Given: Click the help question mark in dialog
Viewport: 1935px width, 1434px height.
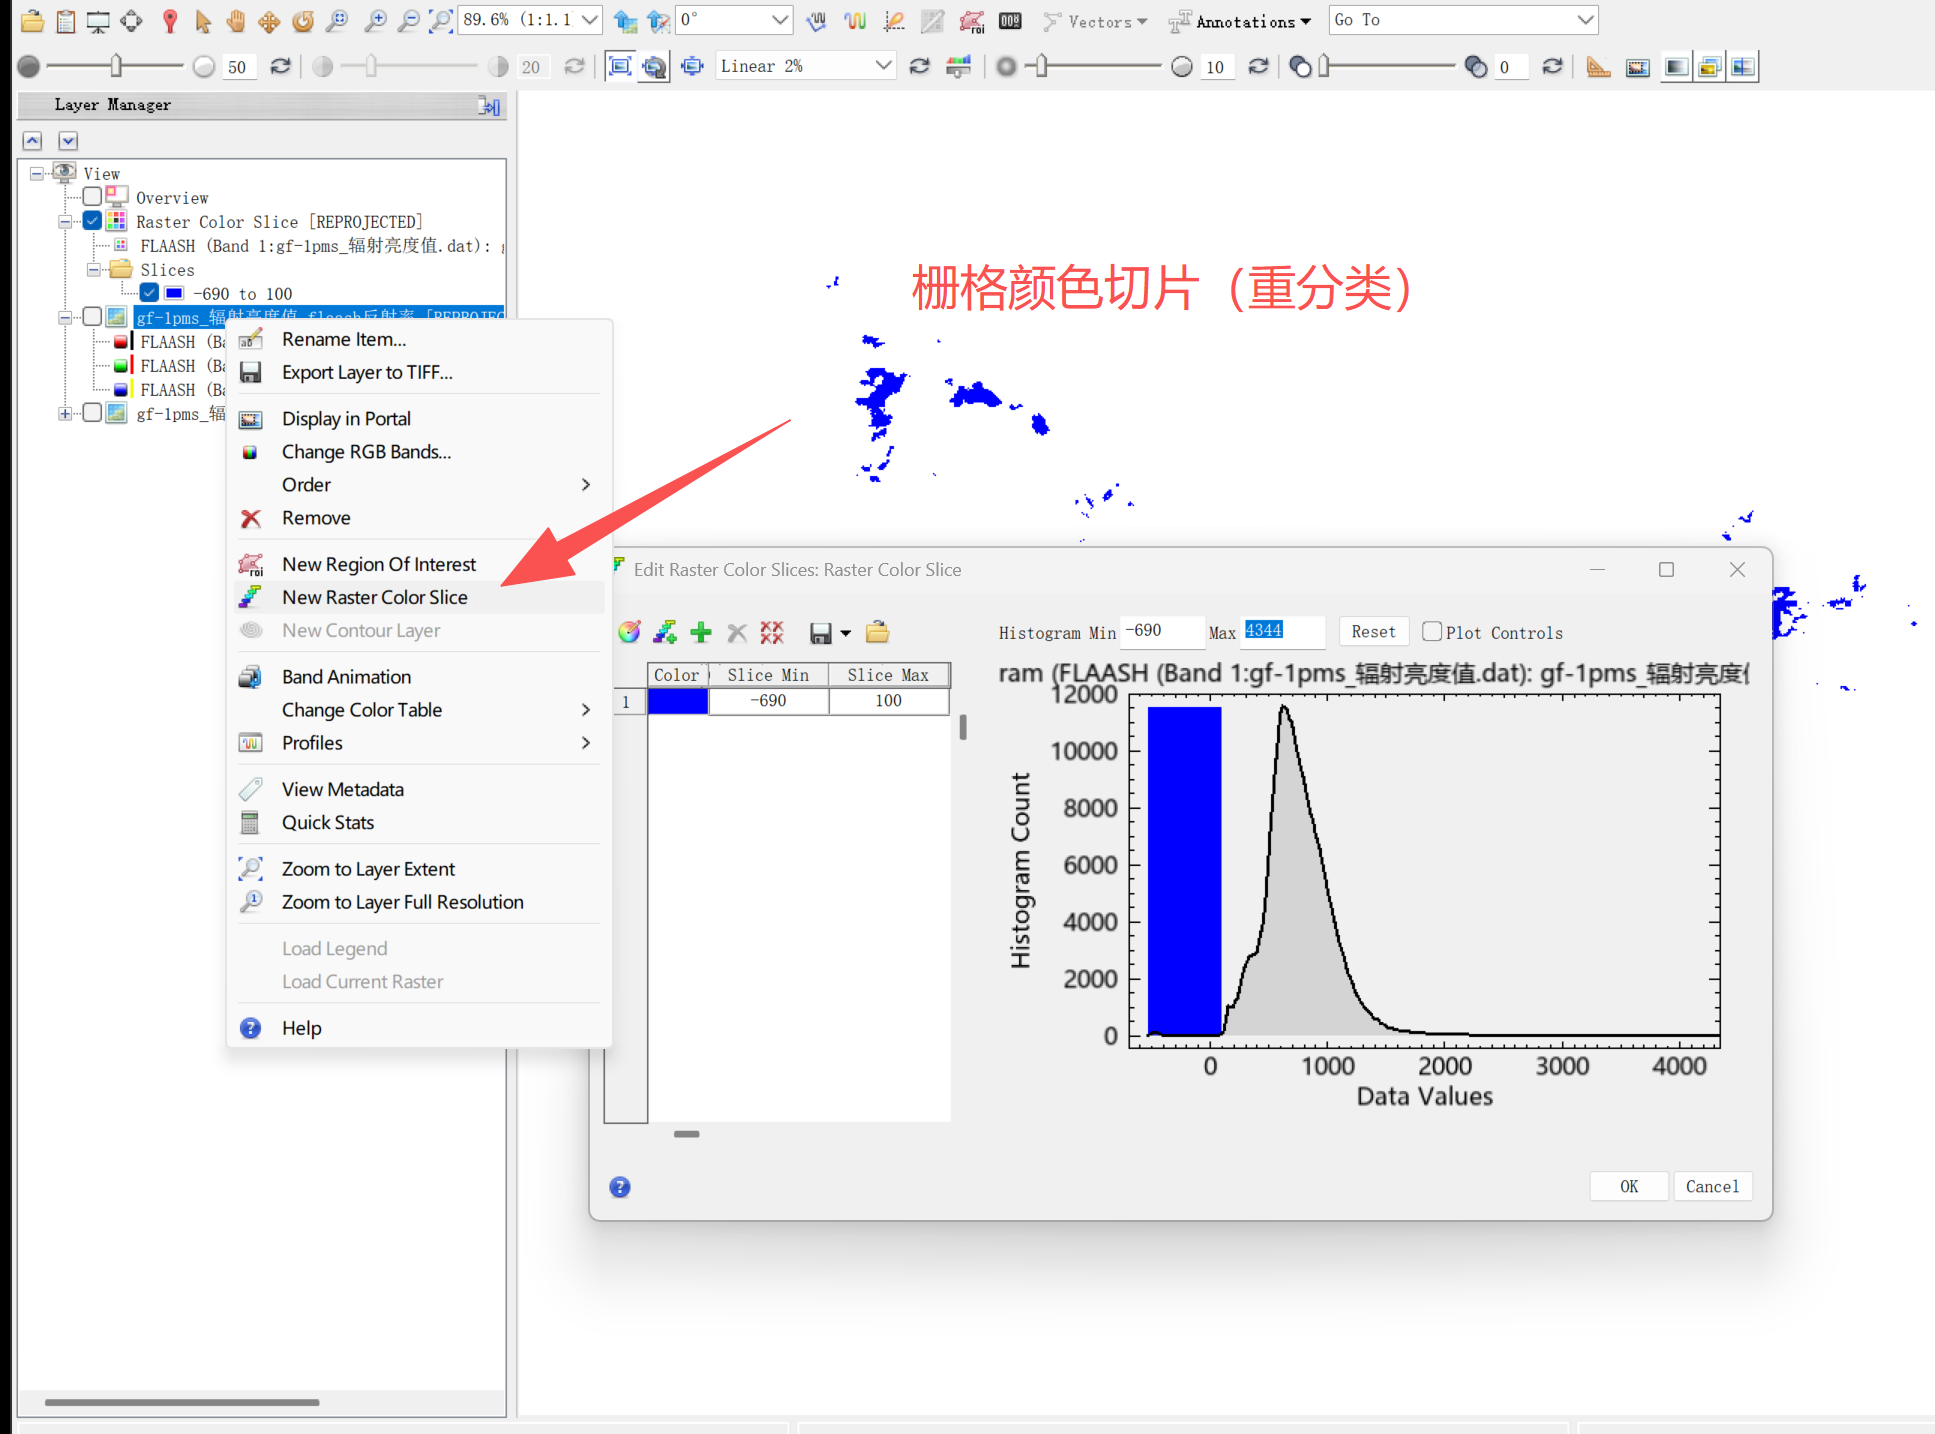Looking at the screenshot, I should [x=620, y=1187].
